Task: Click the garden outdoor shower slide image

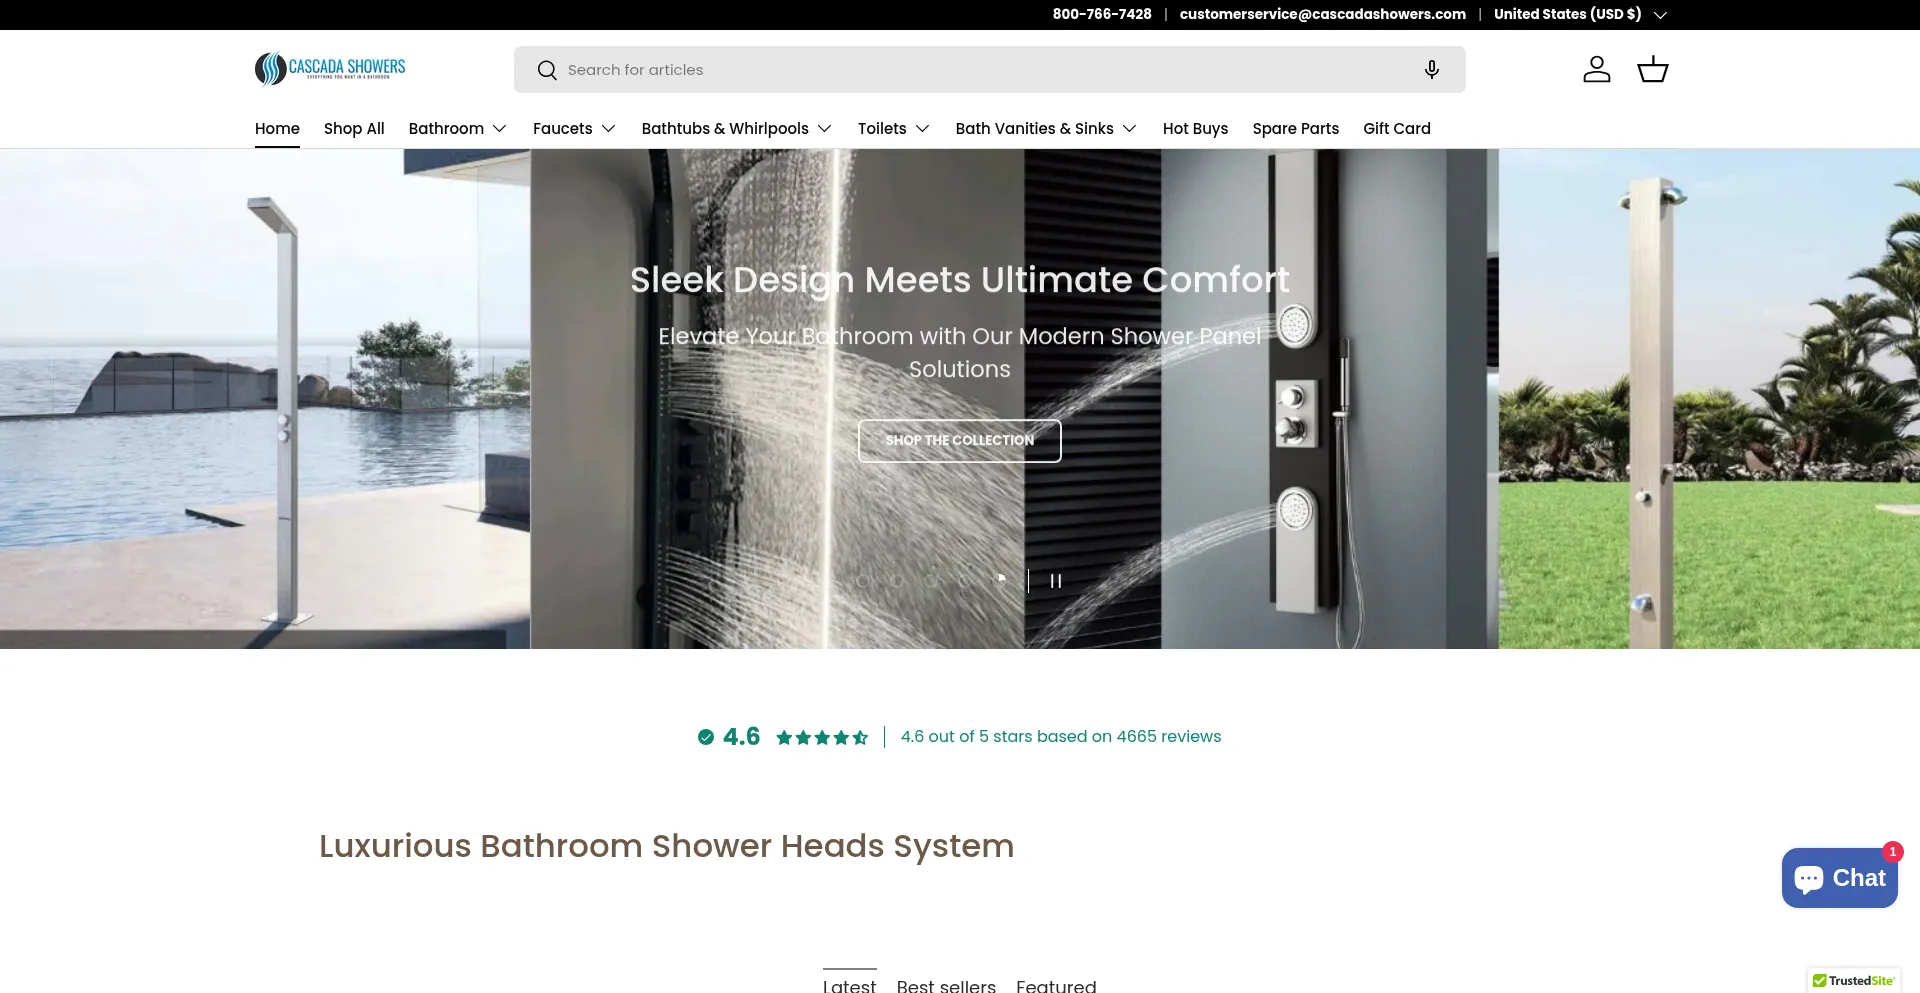Action: click(1709, 399)
